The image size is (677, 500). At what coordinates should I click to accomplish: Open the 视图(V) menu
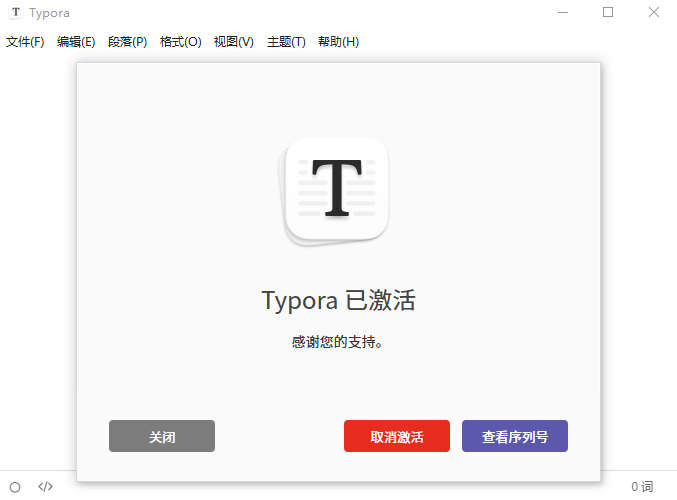234,42
